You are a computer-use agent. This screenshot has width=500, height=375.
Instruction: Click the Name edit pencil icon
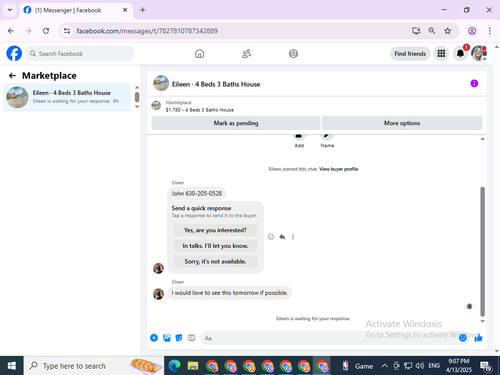327,136
